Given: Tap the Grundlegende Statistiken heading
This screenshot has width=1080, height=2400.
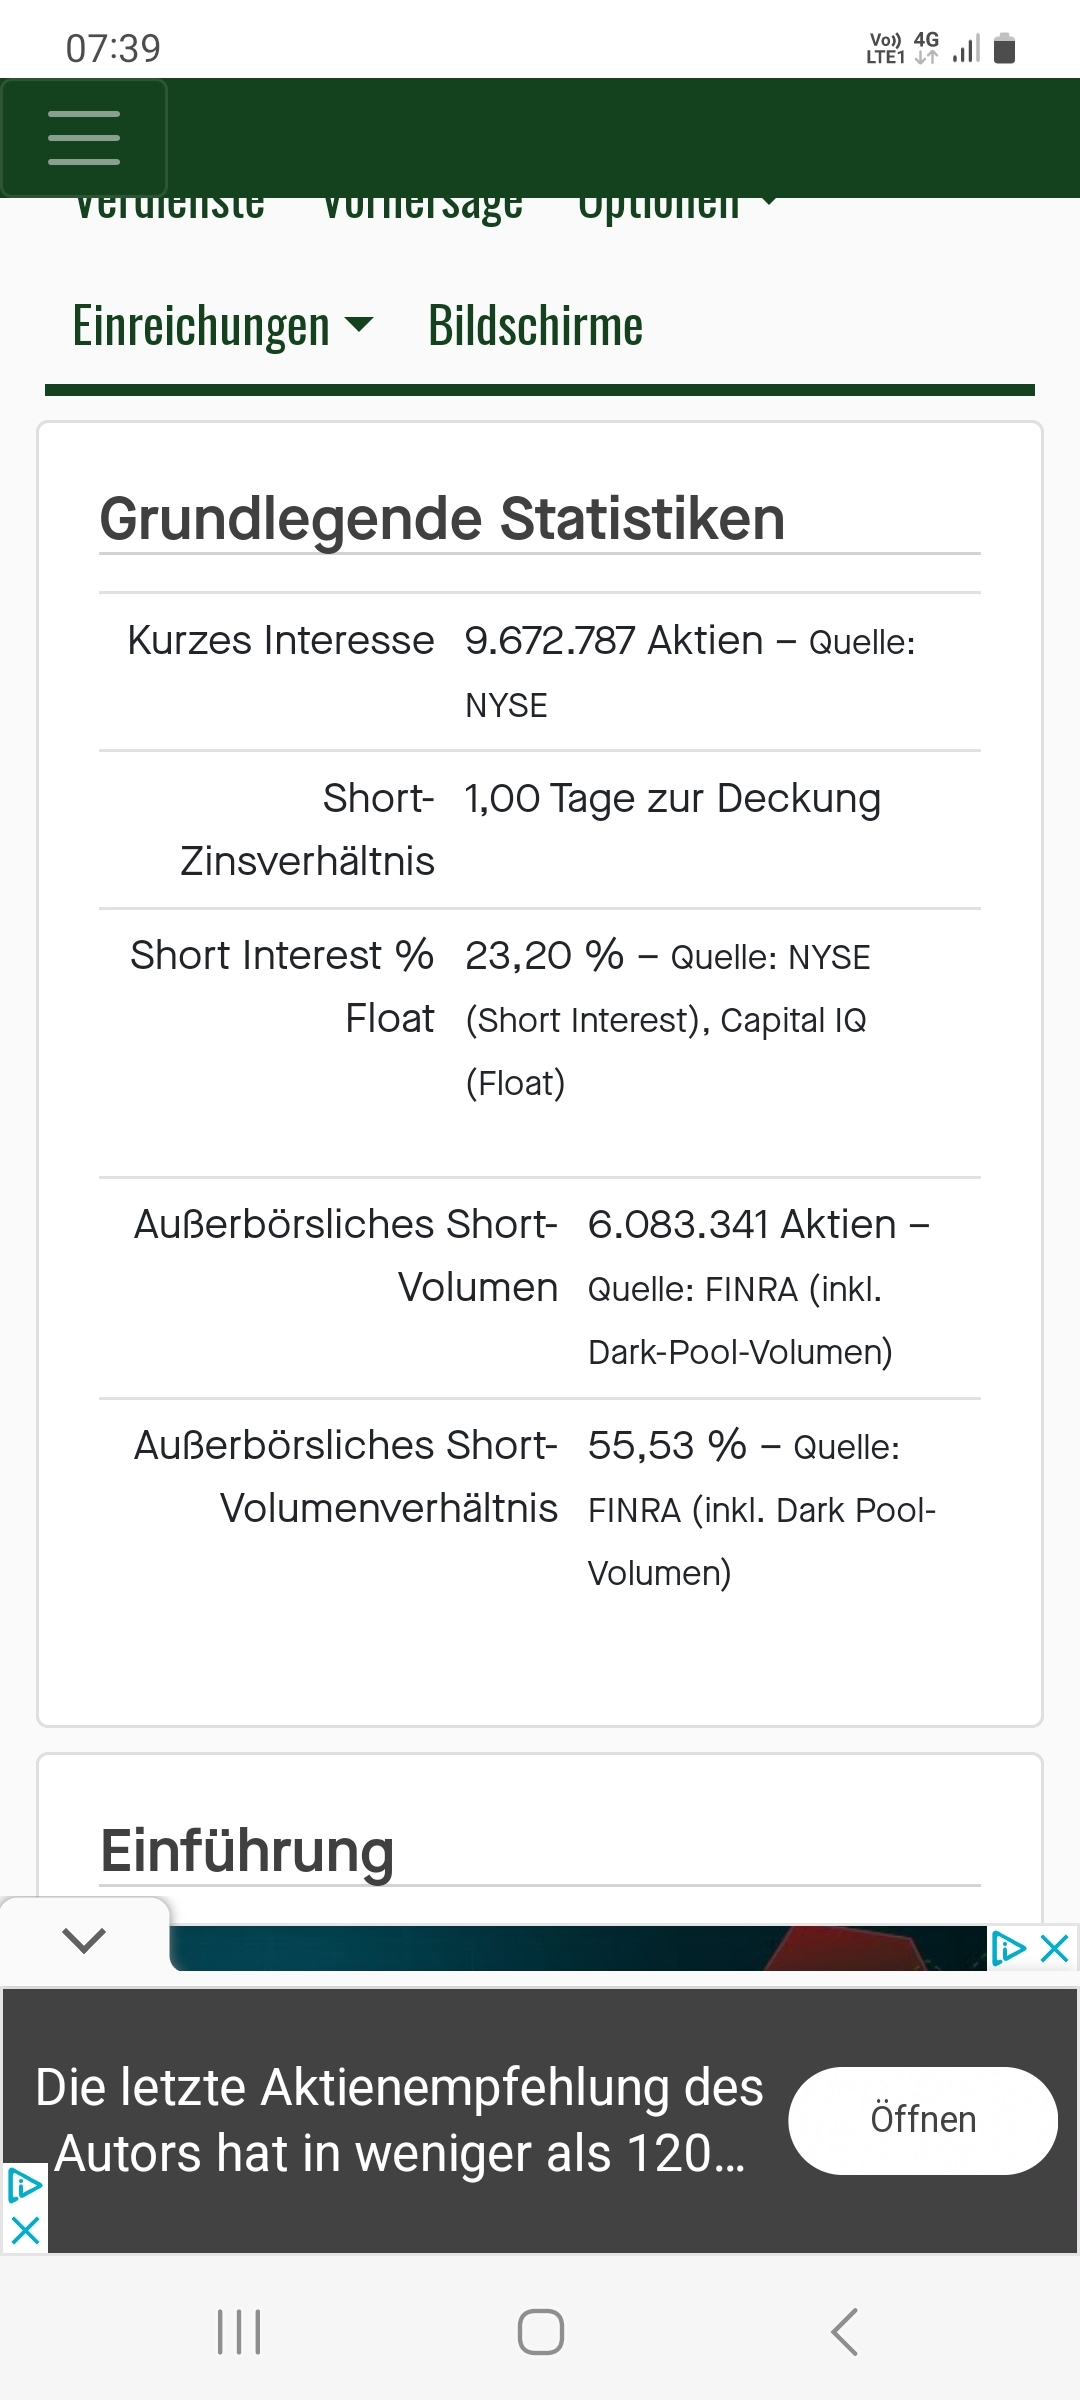Looking at the screenshot, I should tap(442, 519).
